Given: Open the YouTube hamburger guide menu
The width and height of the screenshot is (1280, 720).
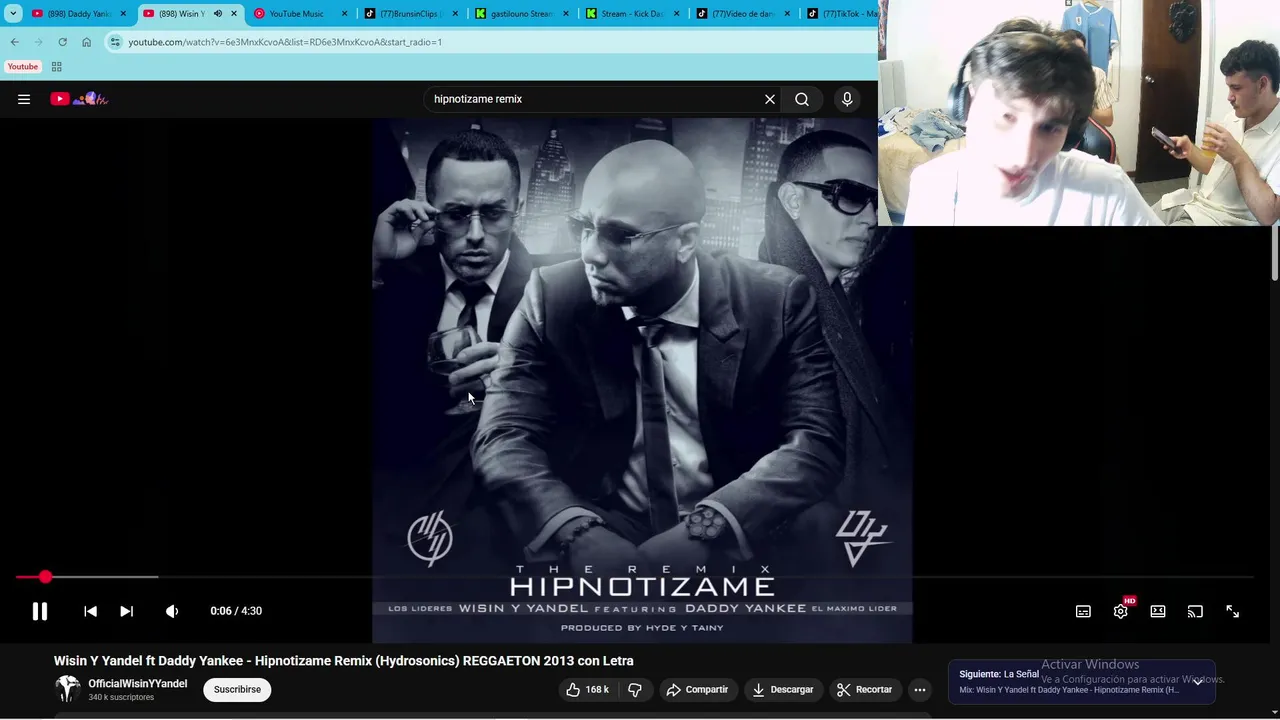Looking at the screenshot, I should [x=24, y=99].
